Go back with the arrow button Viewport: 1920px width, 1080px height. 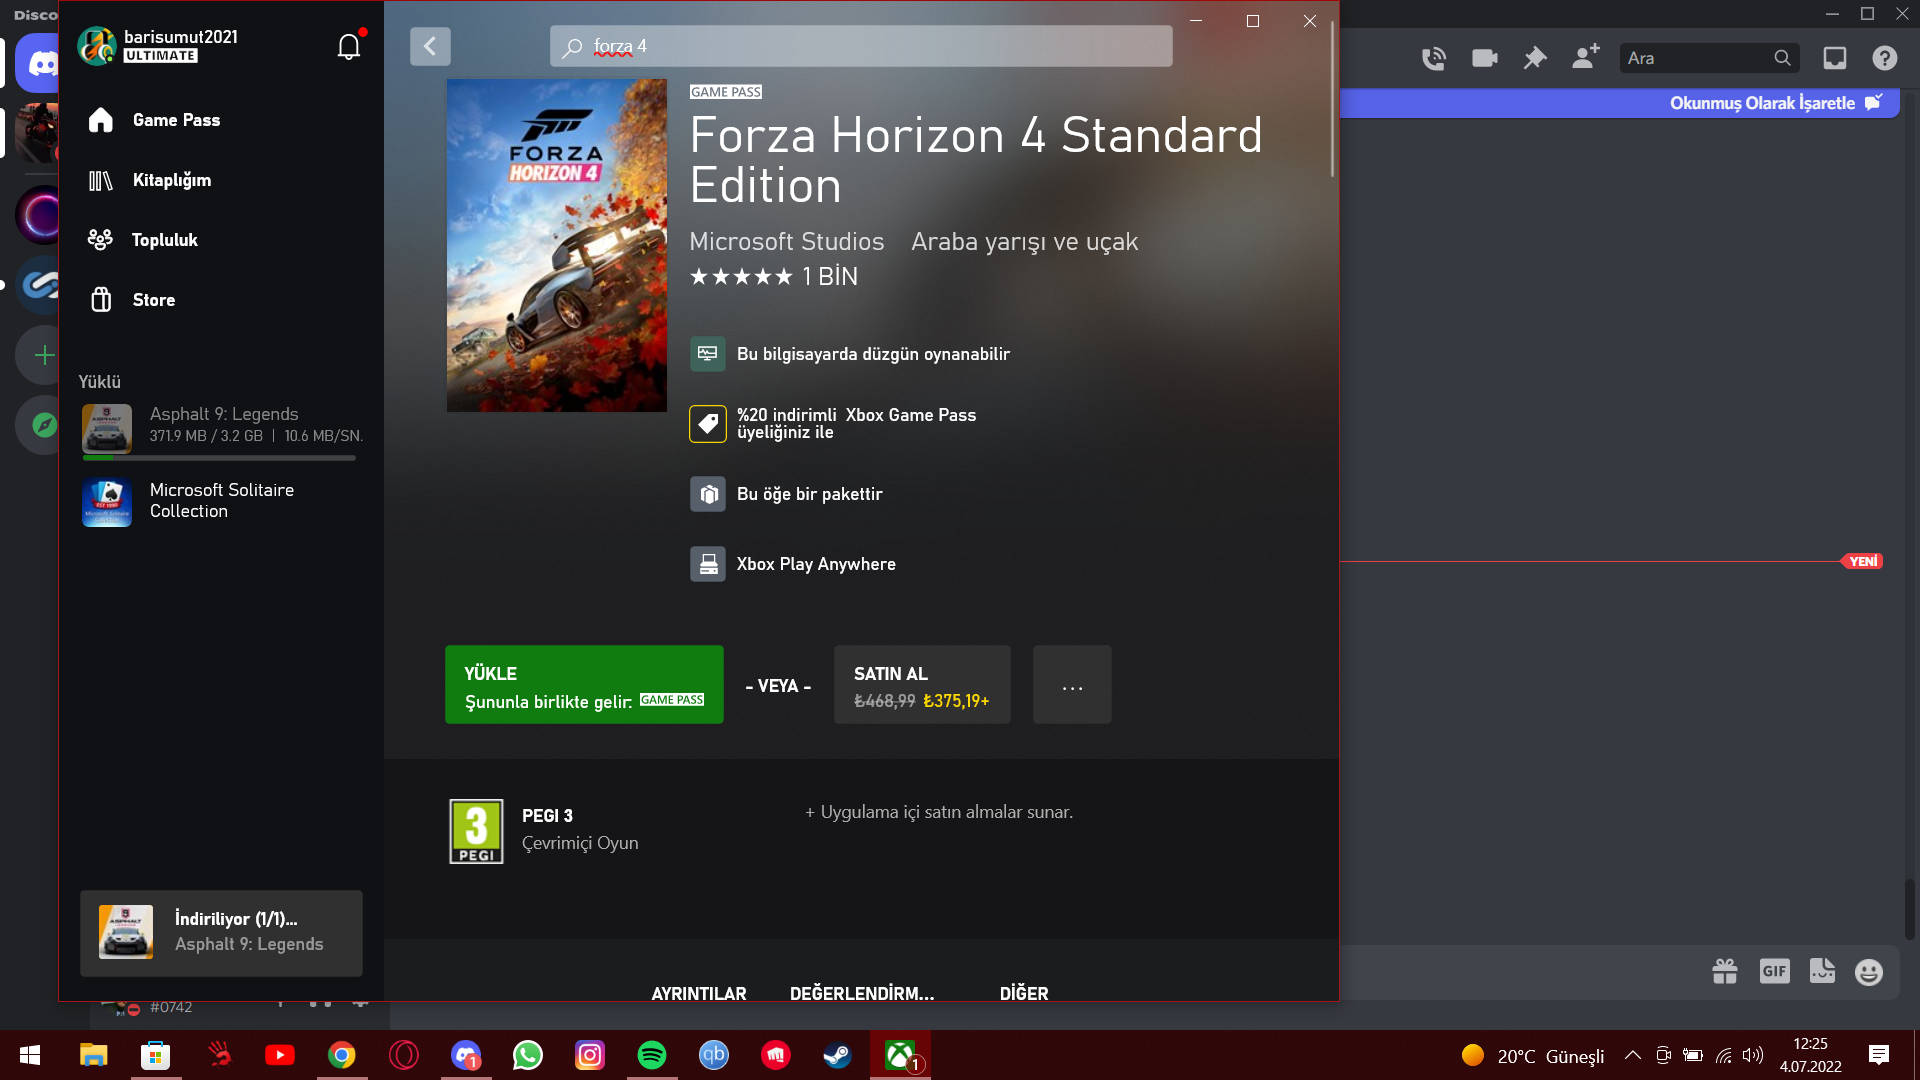[430, 46]
